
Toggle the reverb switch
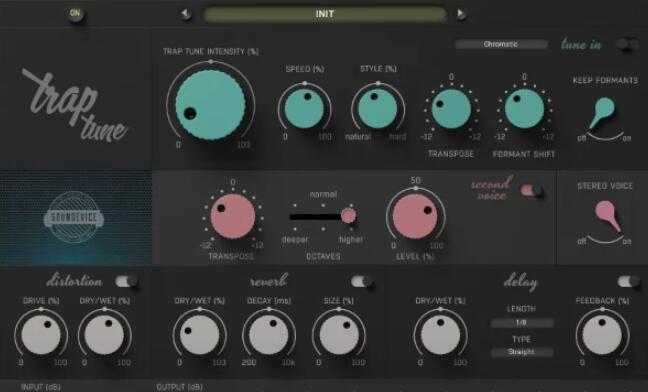[x=362, y=282]
